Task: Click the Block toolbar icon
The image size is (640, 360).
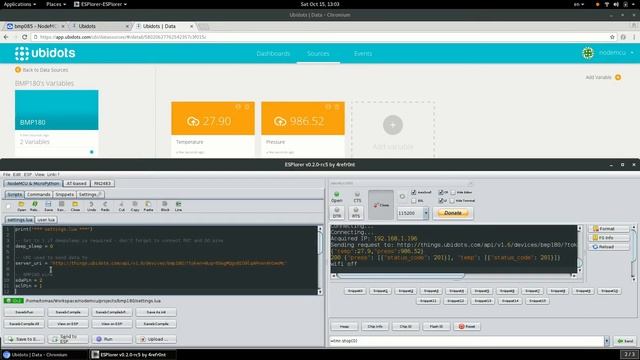Action: click(x=165, y=206)
